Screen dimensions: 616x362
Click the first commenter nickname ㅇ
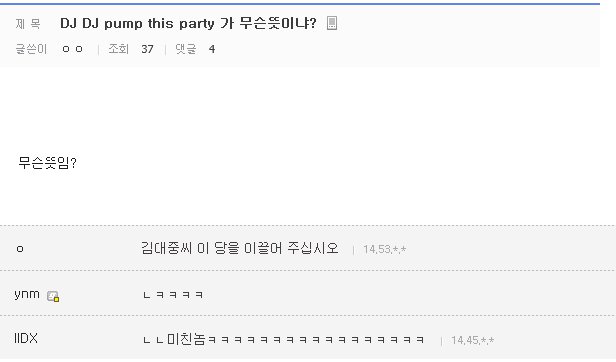tap(20, 249)
